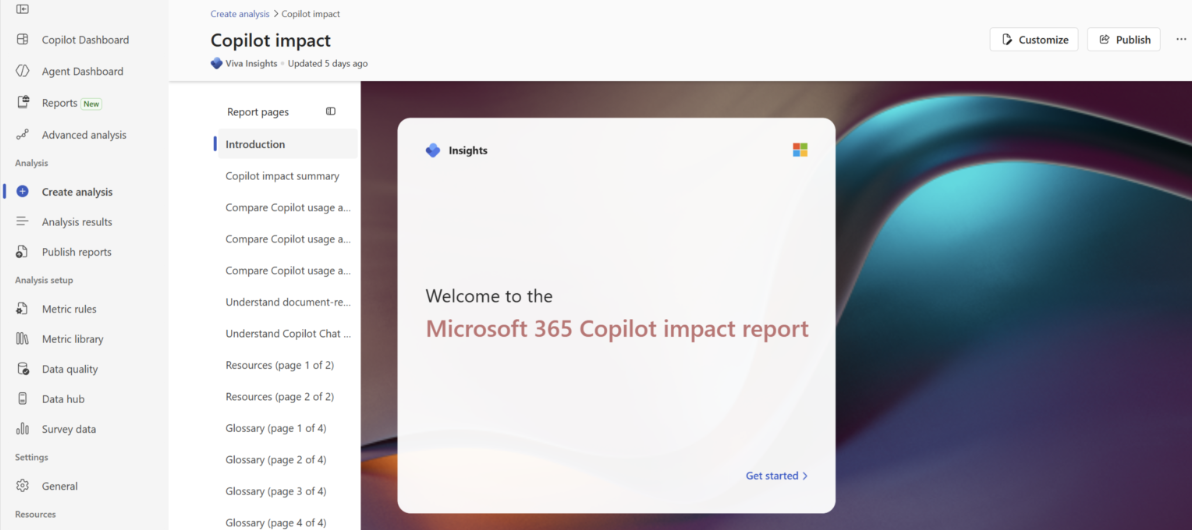Click the Viva Insights logo under title
Viewport: 1192px width, 530px height.
point(217,64)
